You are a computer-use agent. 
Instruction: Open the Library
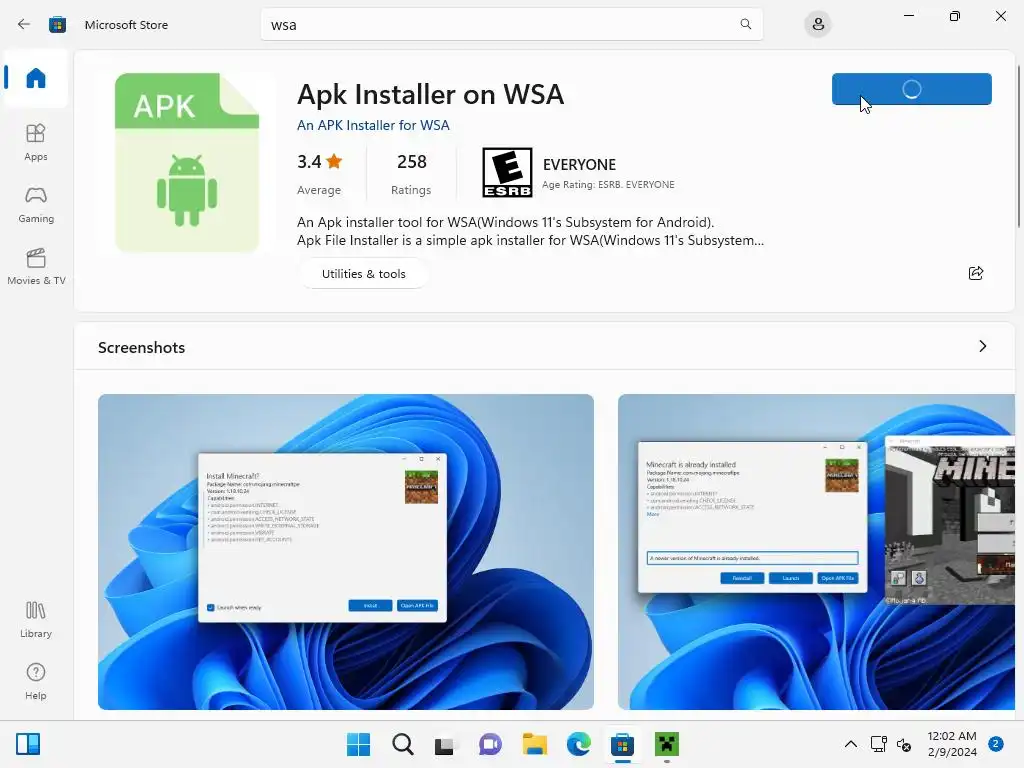[x=36, y=619]
